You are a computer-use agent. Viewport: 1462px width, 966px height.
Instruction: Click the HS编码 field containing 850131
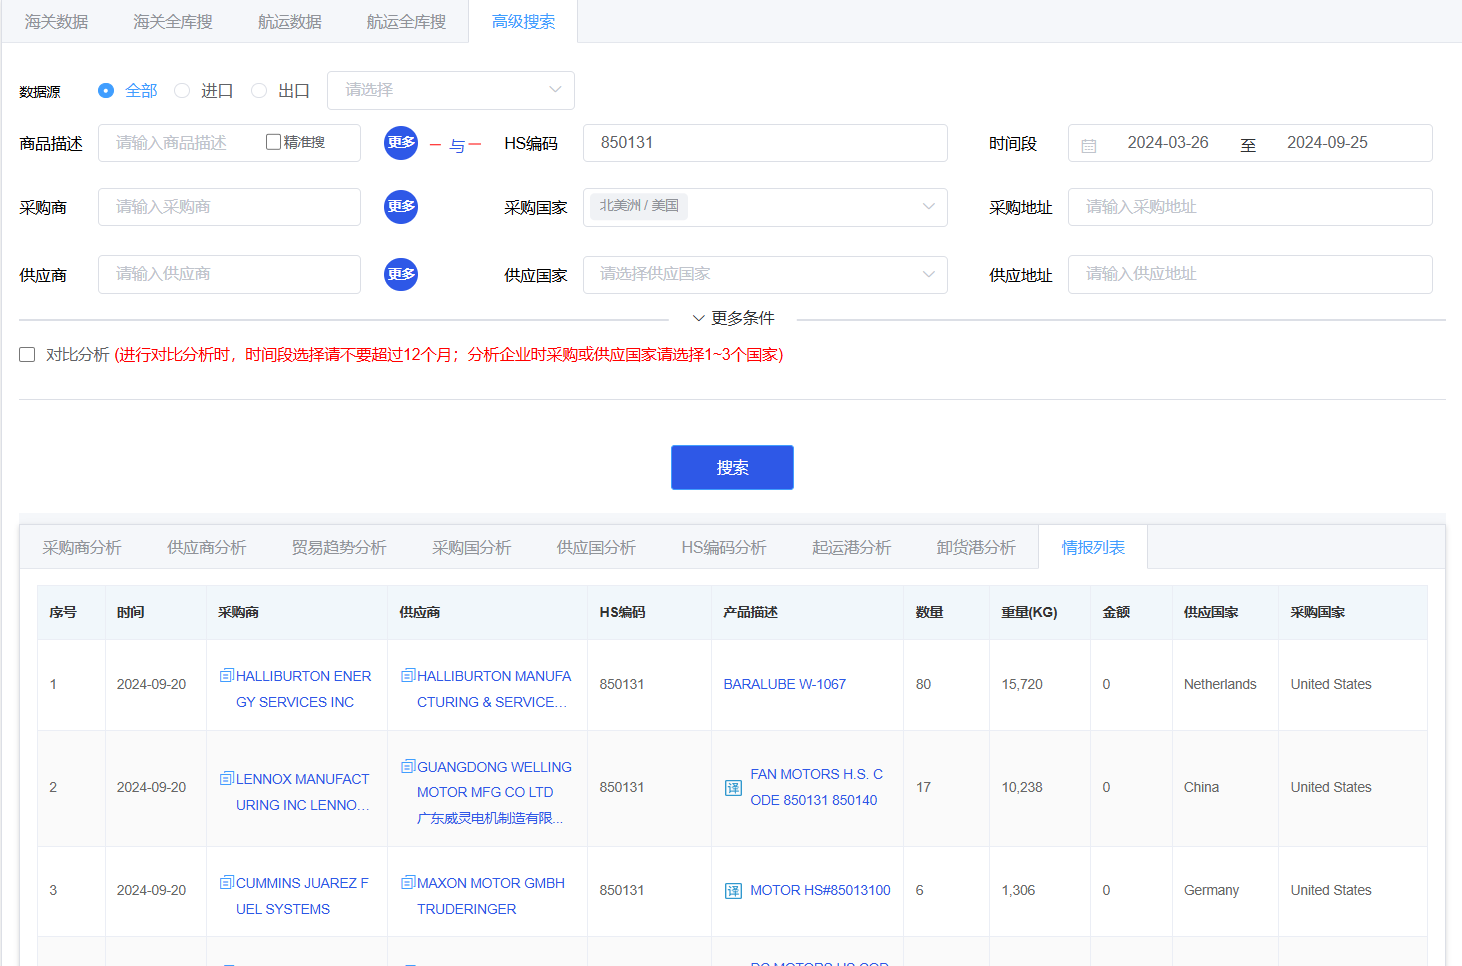click(765, 143)
